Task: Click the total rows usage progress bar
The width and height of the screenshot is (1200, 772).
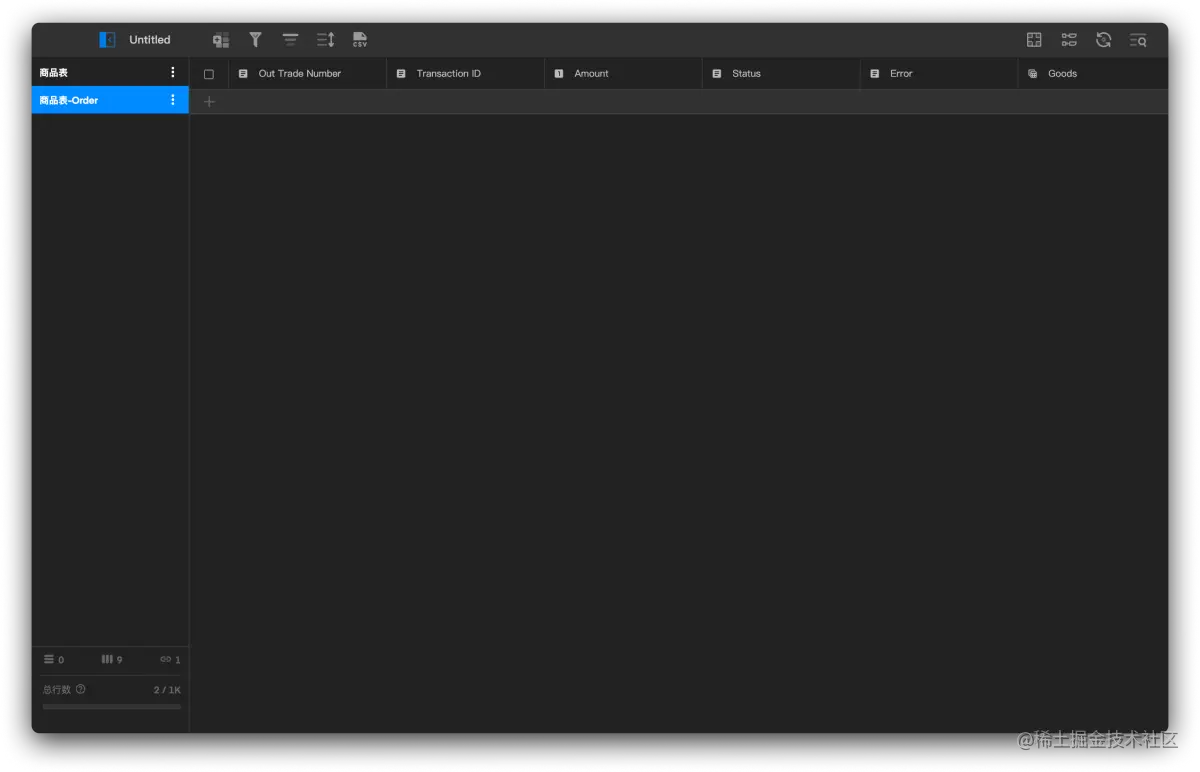Action: (x=112, y=706)
